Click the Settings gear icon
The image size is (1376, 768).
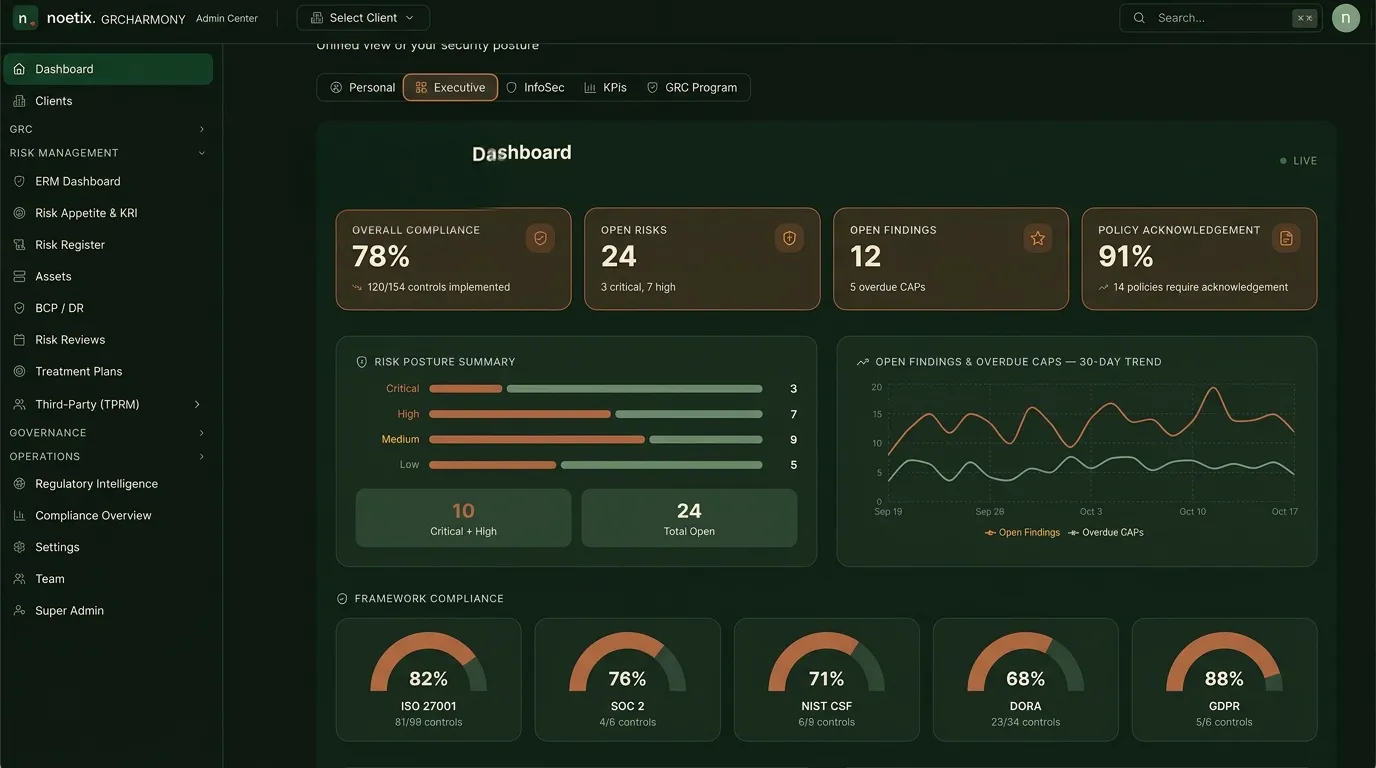19,547
